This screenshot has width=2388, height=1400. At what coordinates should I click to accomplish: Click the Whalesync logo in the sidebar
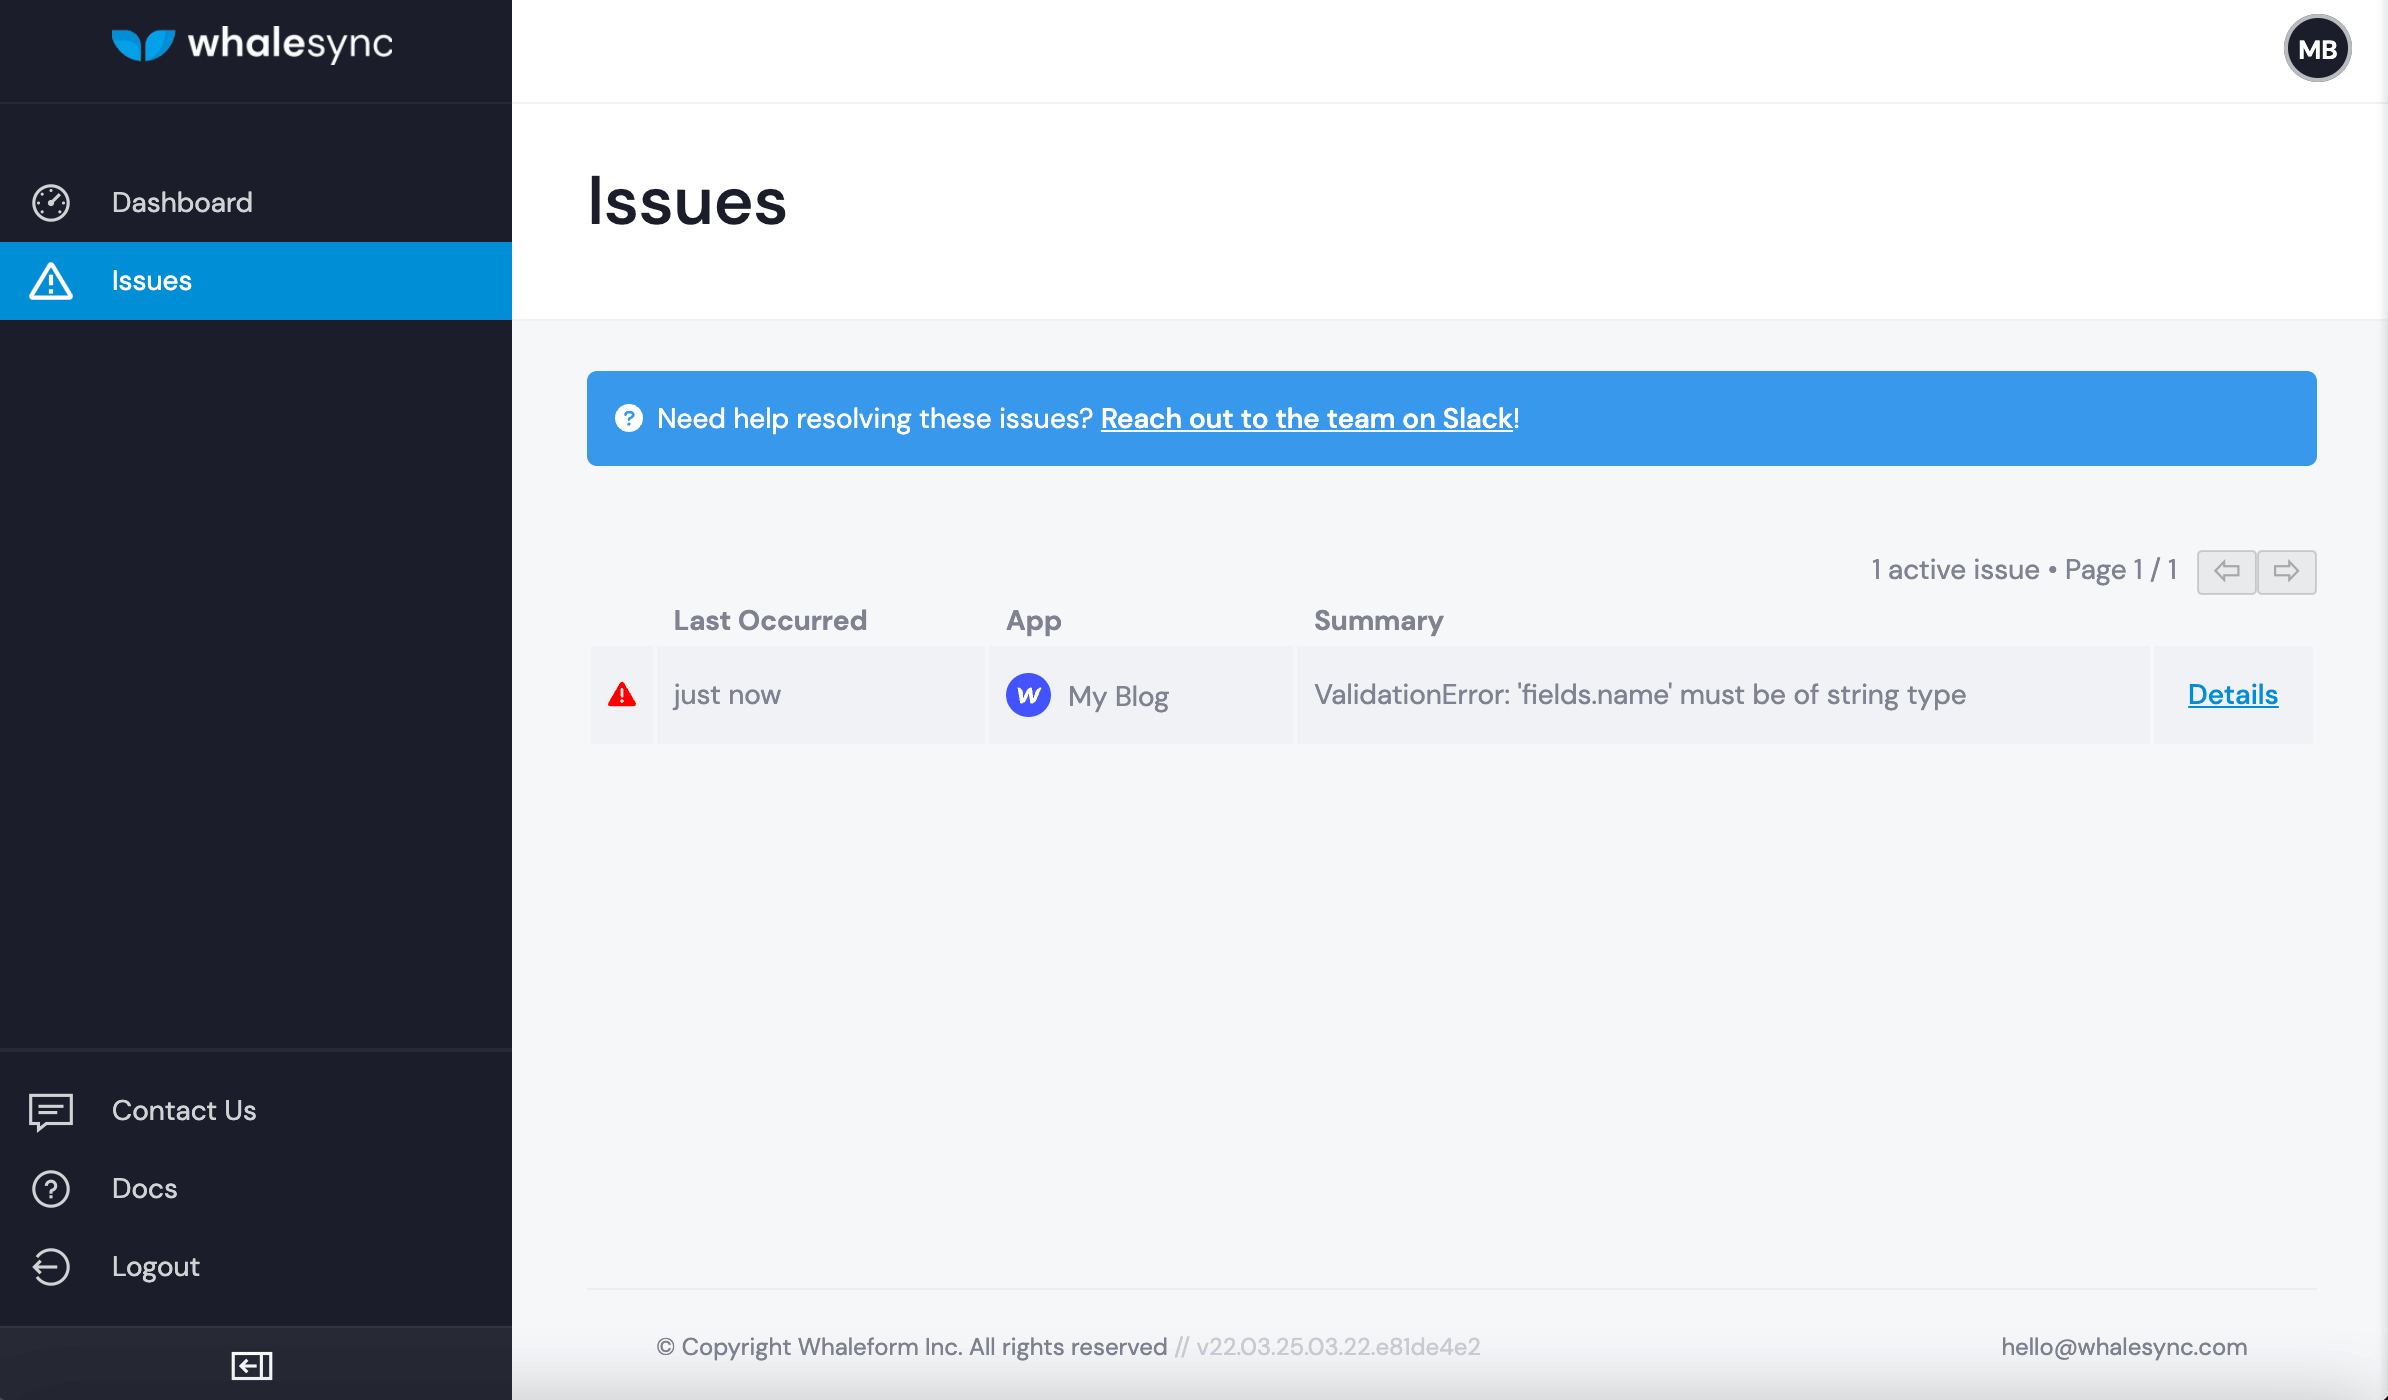pyautogui.click(x=251, y=44)
